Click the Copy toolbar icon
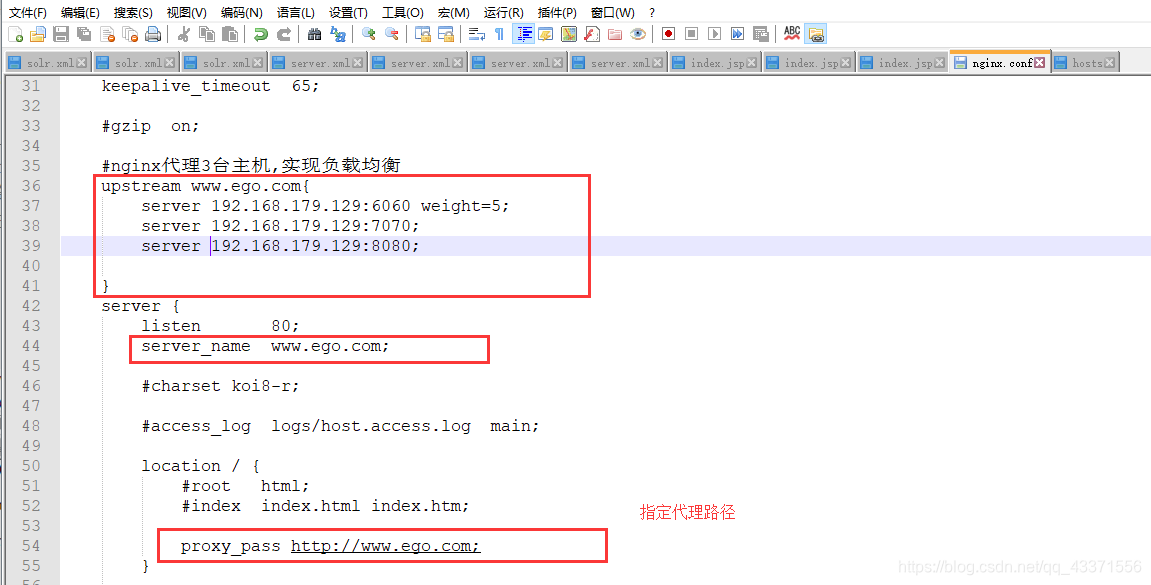 [207, 34]
